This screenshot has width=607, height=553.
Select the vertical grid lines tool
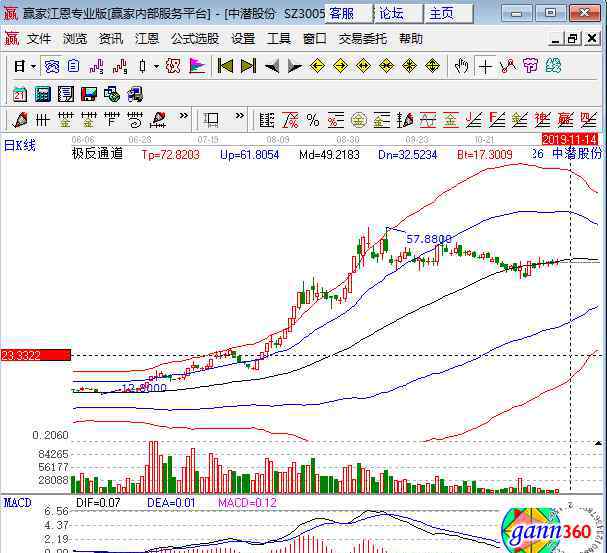pos(43,120)
